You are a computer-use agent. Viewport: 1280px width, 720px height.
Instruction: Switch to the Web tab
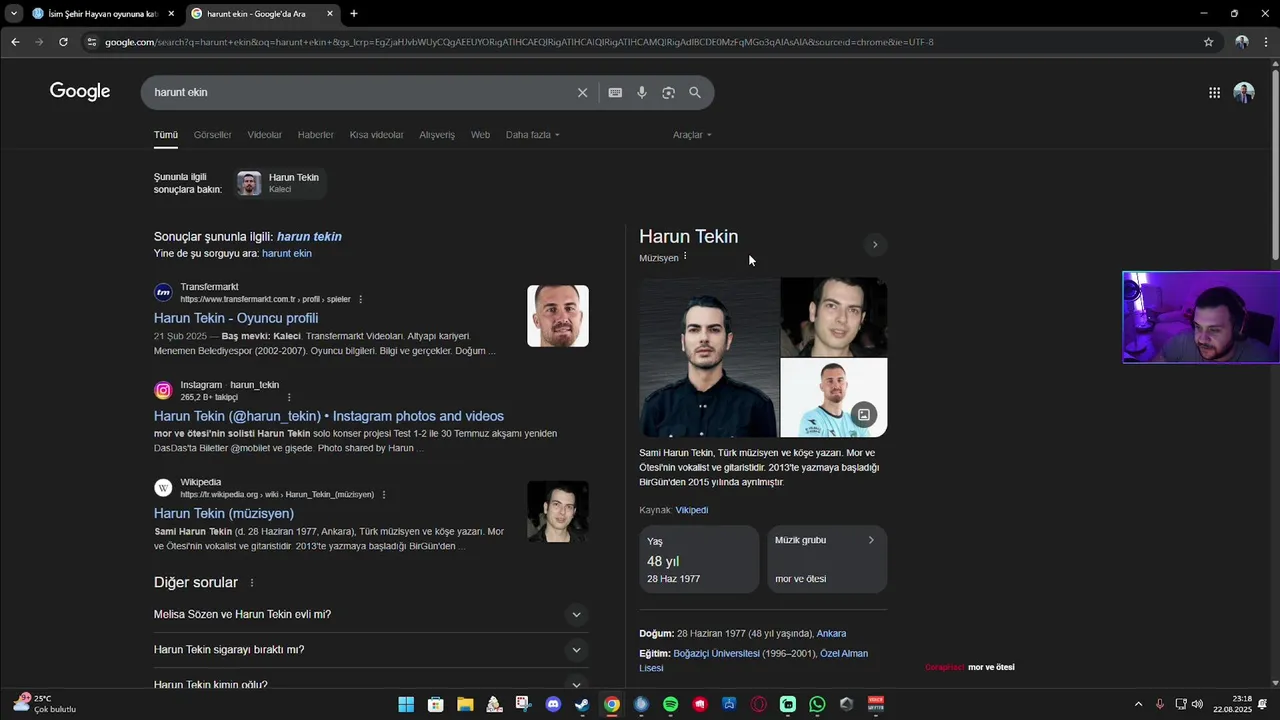click(480, 135)
